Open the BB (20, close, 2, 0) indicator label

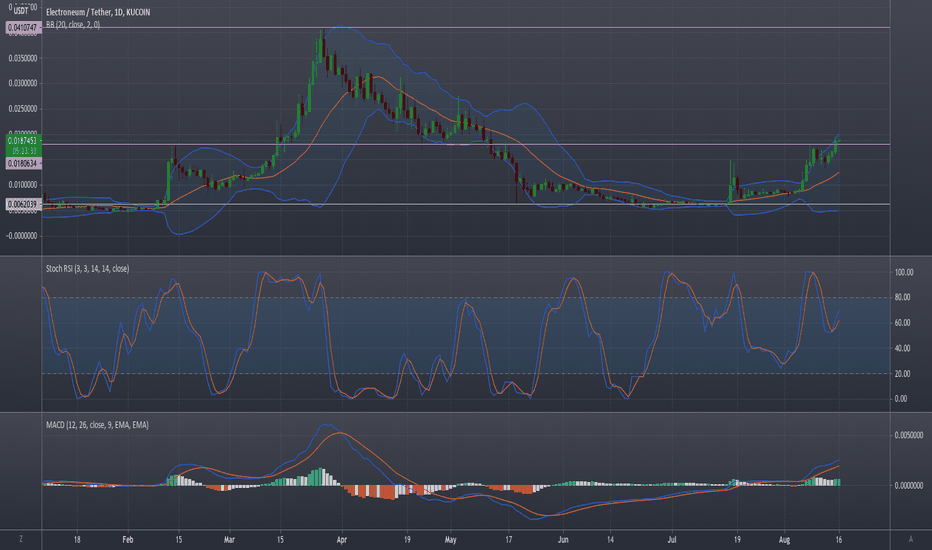point(73,25)
